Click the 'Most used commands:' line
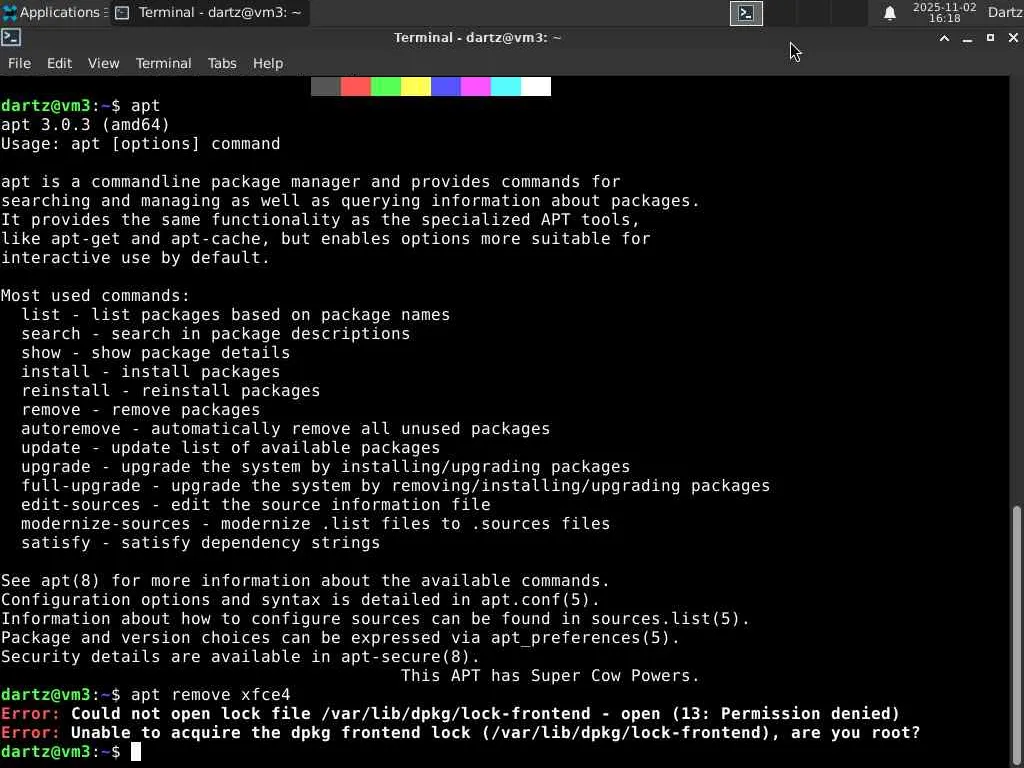This screenshot has width=1024, height=768. point(95,296)
